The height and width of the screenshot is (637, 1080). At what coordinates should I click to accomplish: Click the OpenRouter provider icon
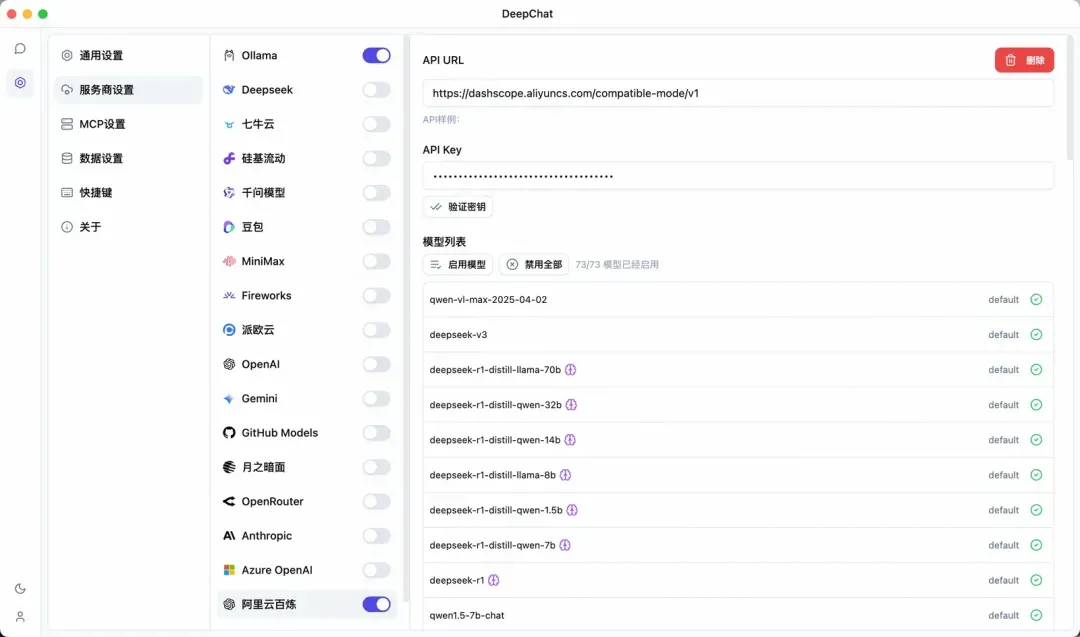click(229, 501)
